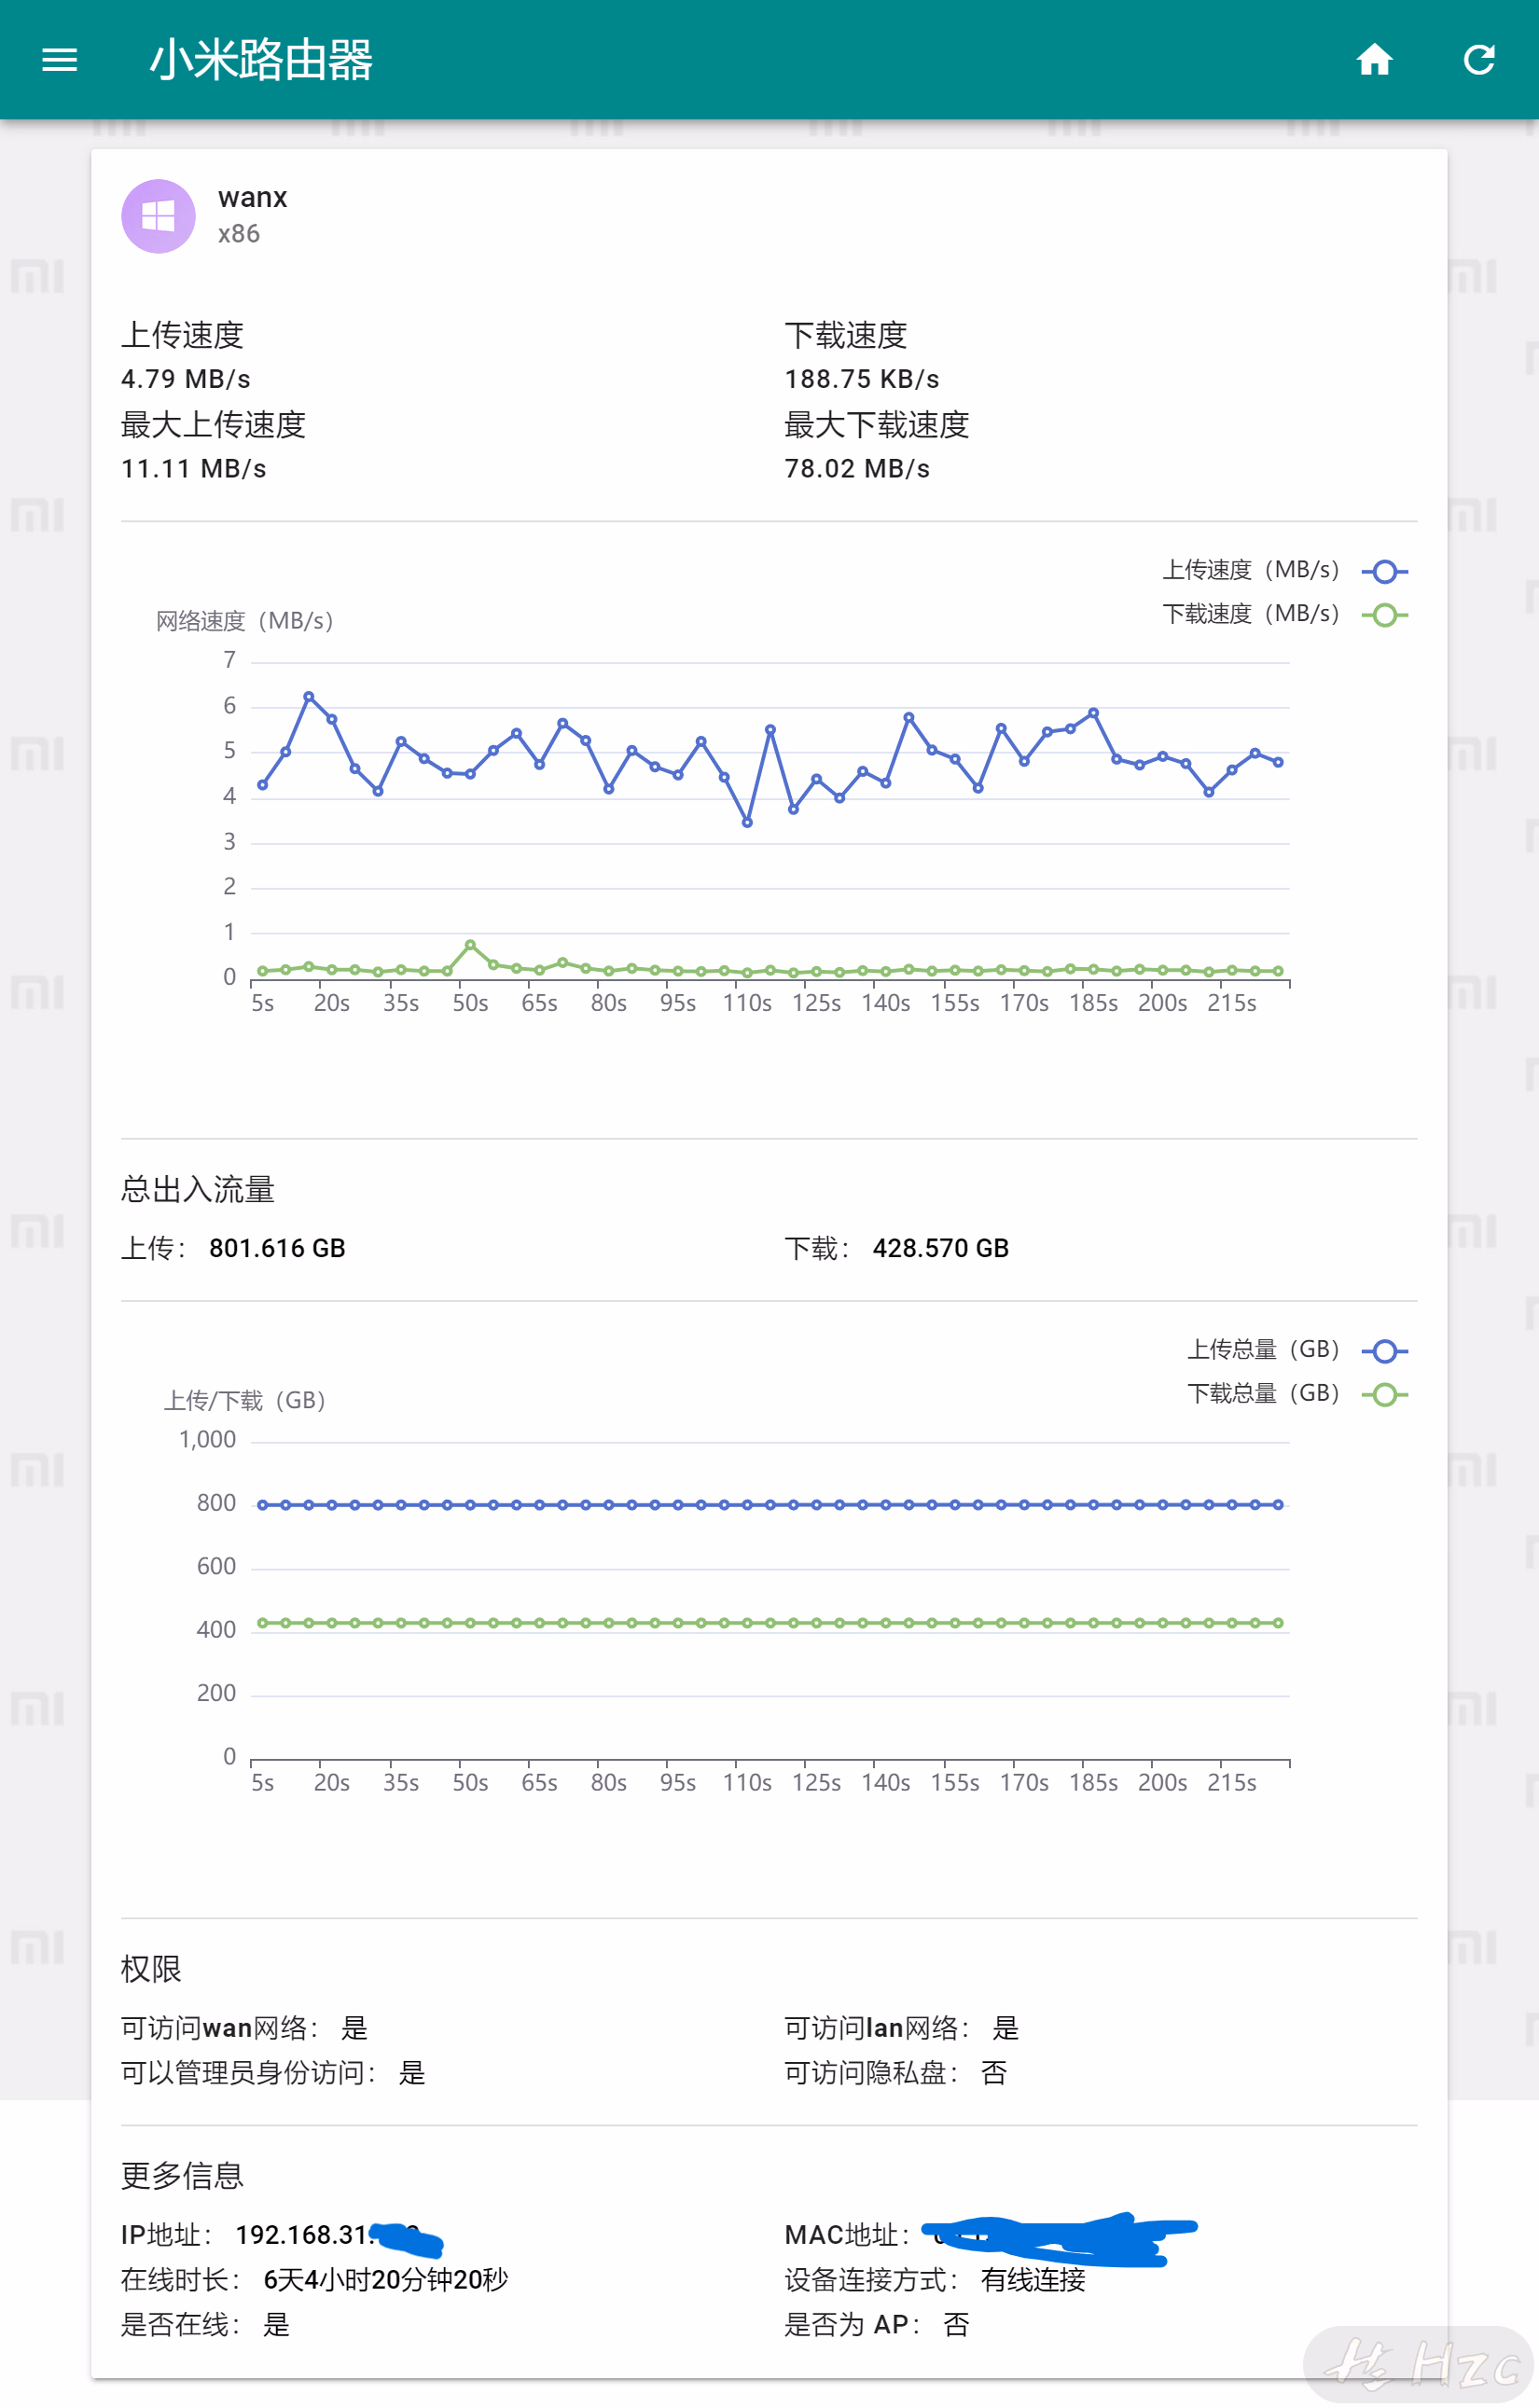Click the 权限 section heading
1539x2408 pixels.
pyautogui.click(x=151, y=1969)
